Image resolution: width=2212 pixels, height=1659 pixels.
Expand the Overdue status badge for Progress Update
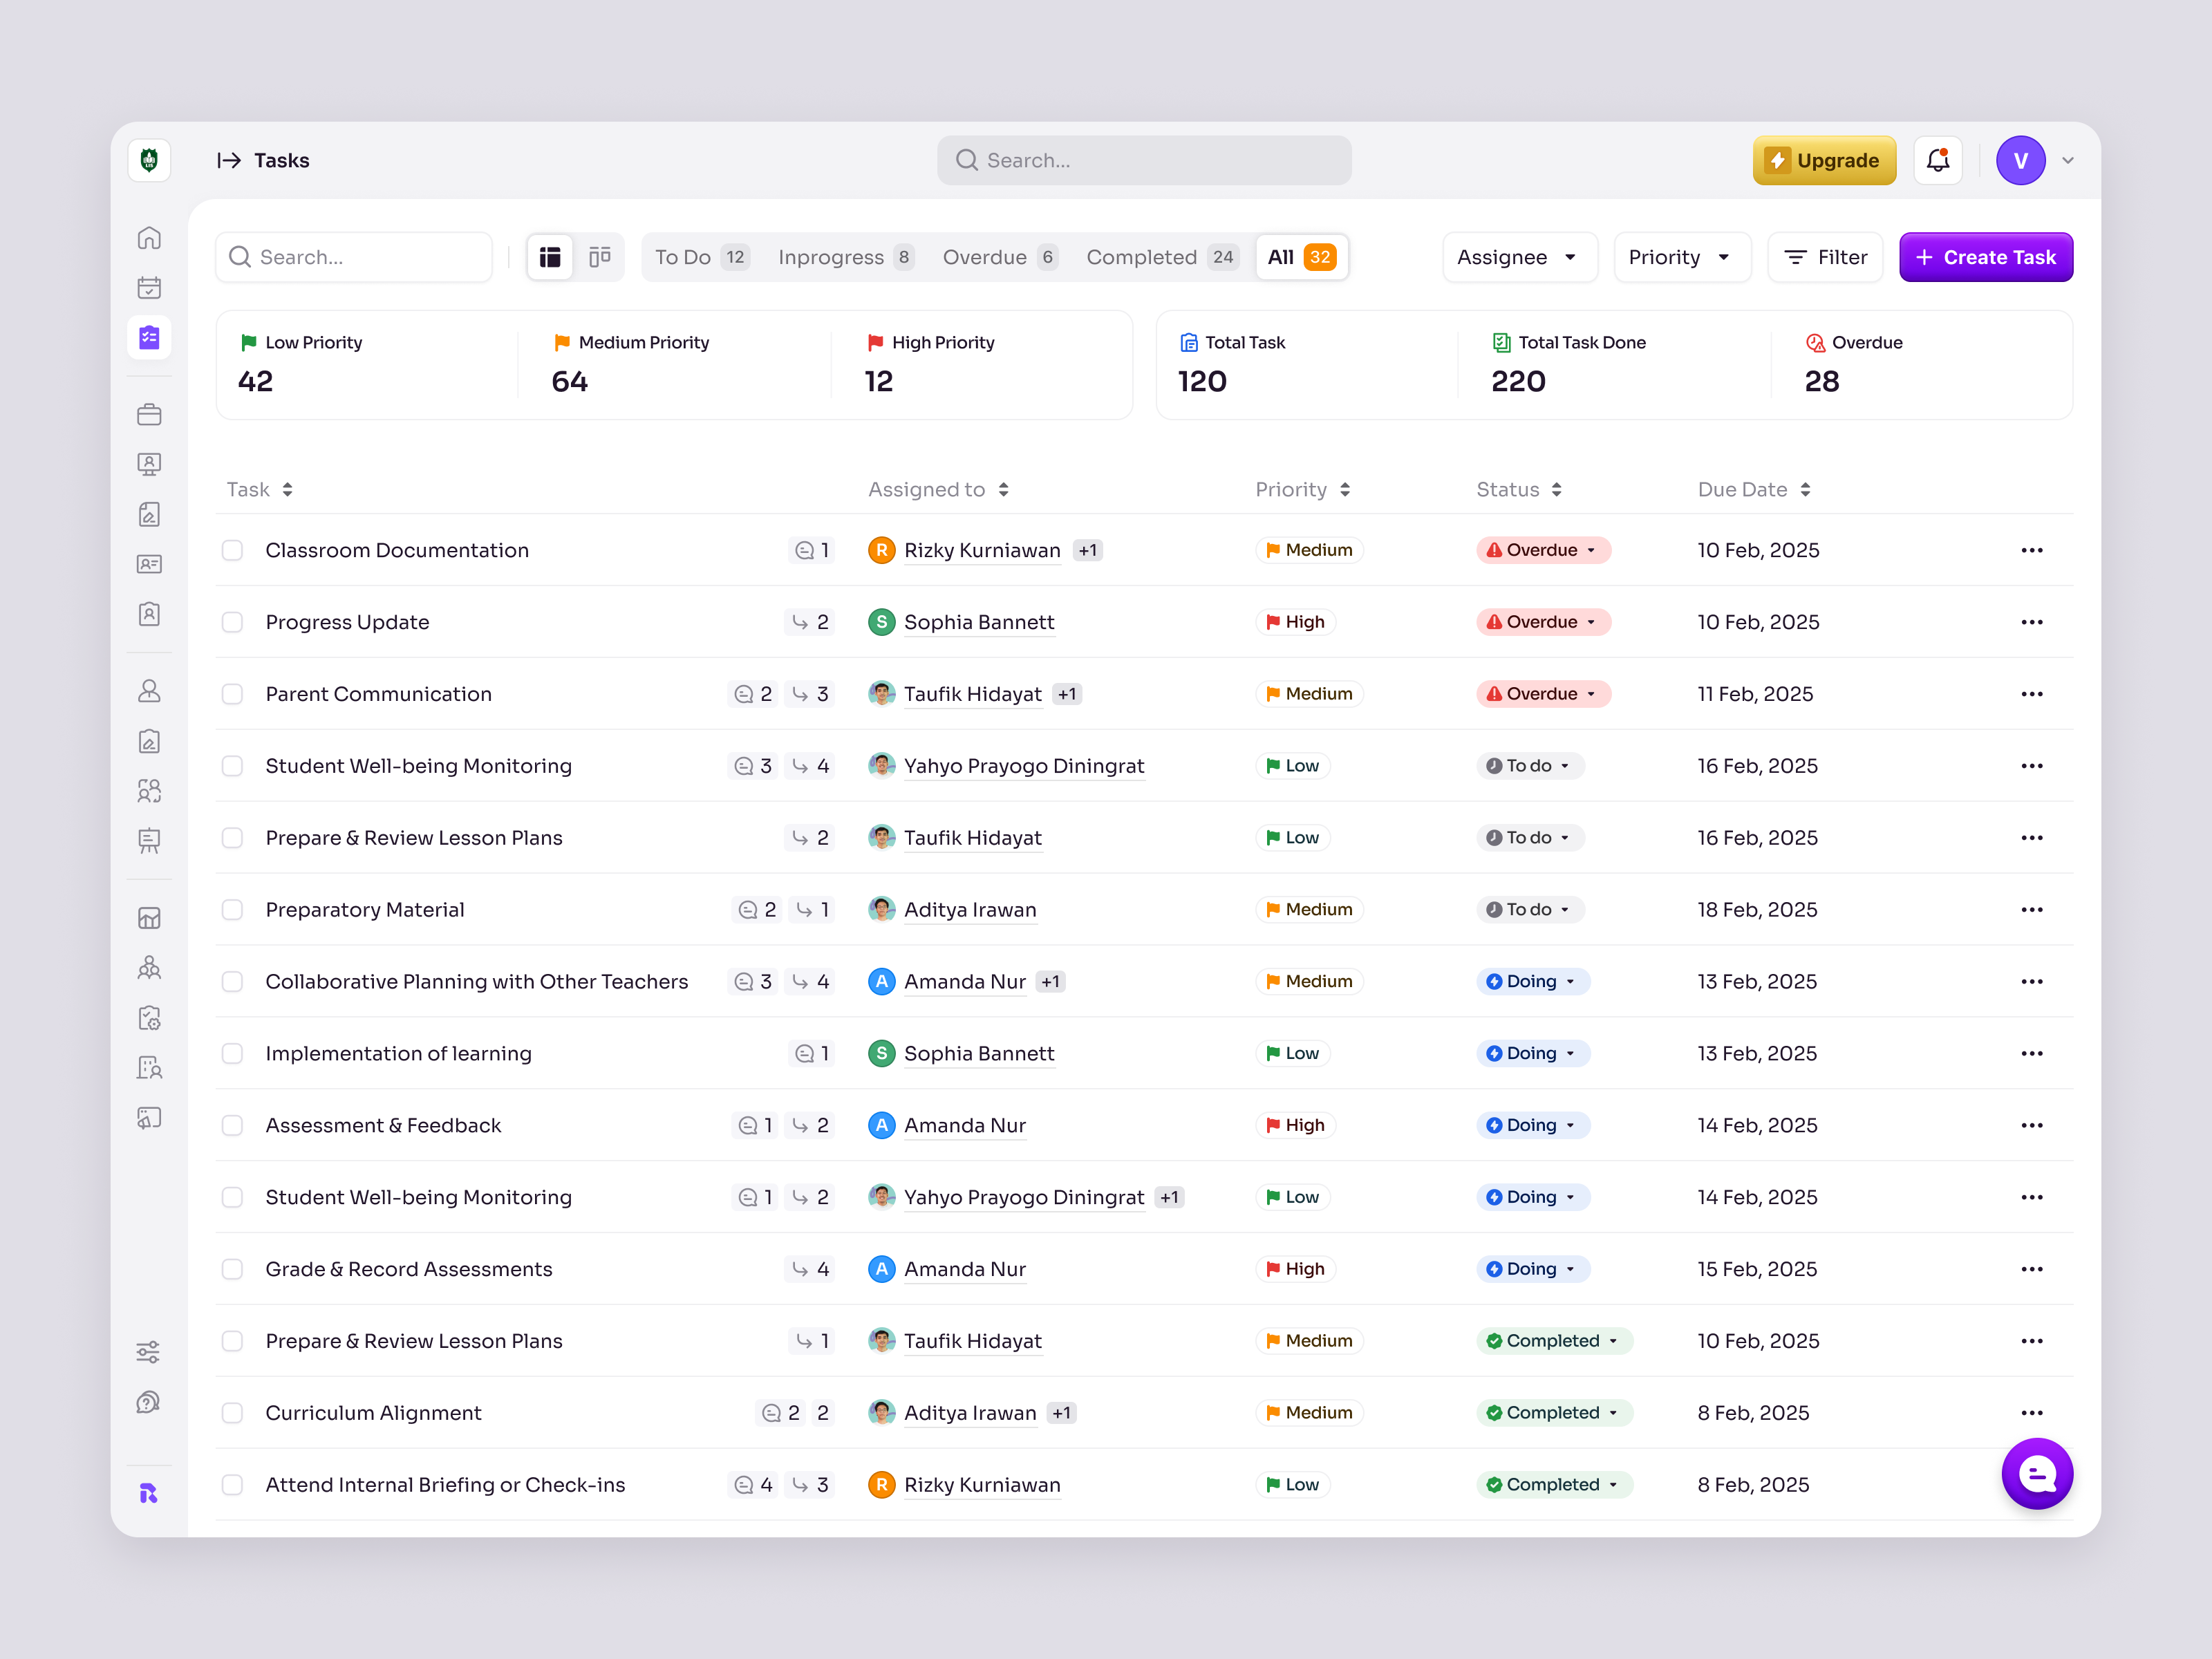[x=1543, y=621]
